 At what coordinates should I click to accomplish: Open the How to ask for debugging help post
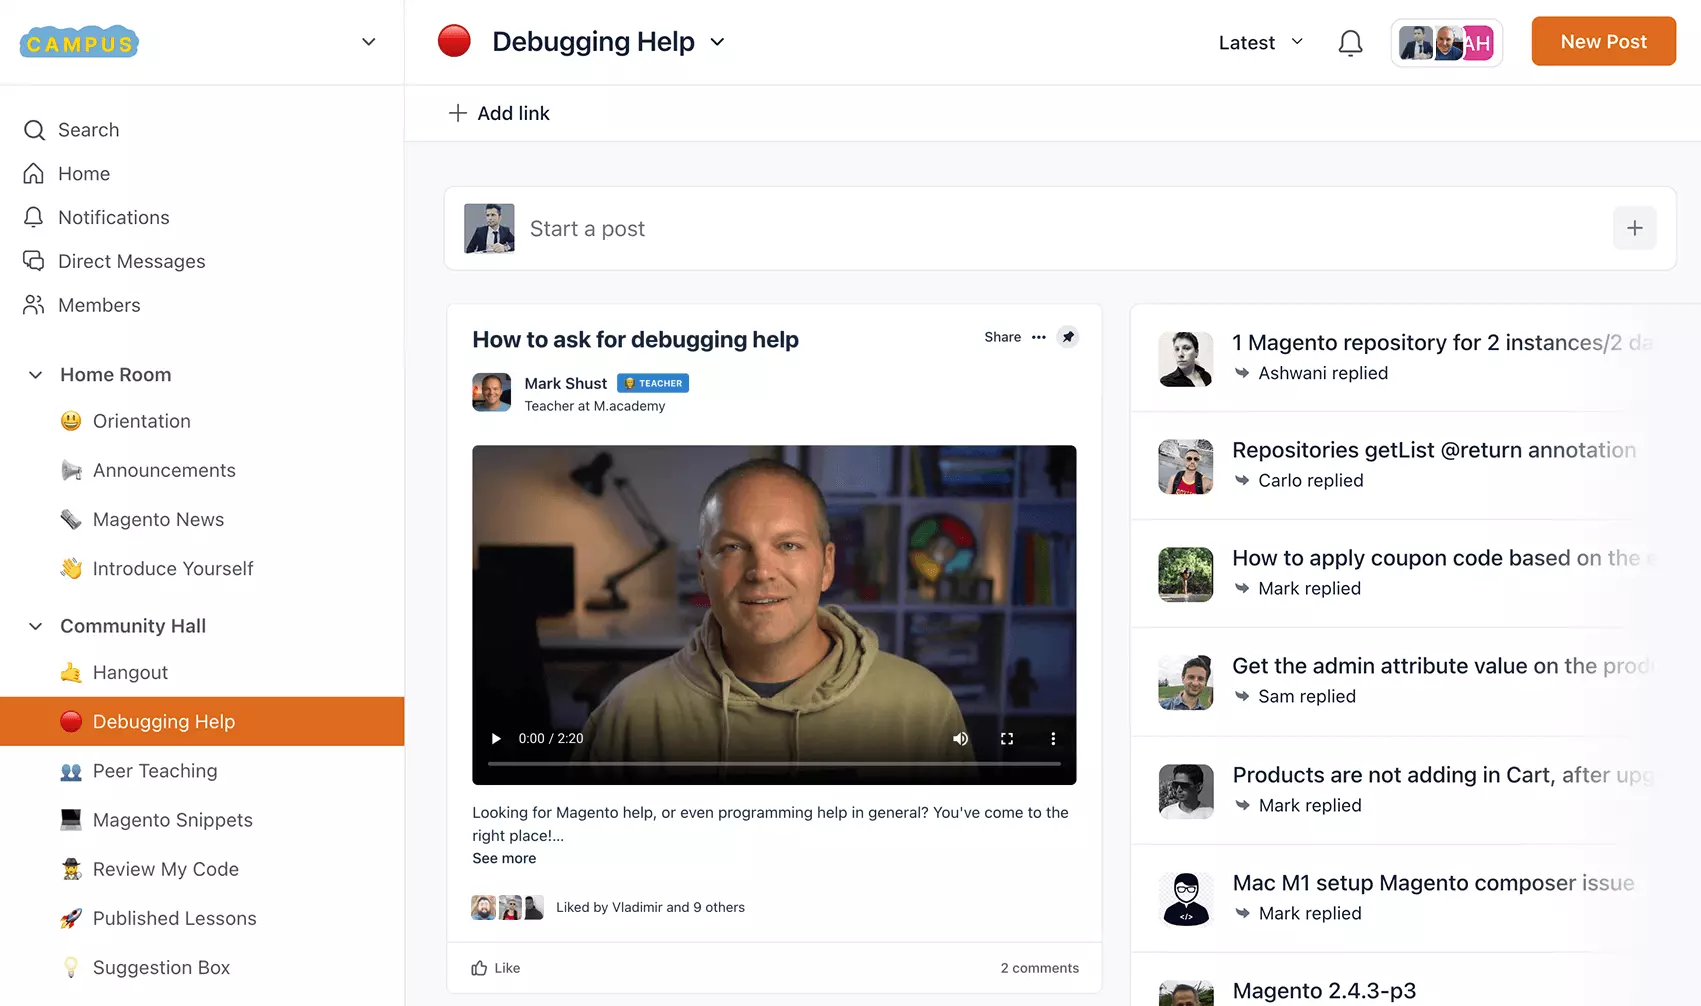pyautogui.click(x=635, y=340)
